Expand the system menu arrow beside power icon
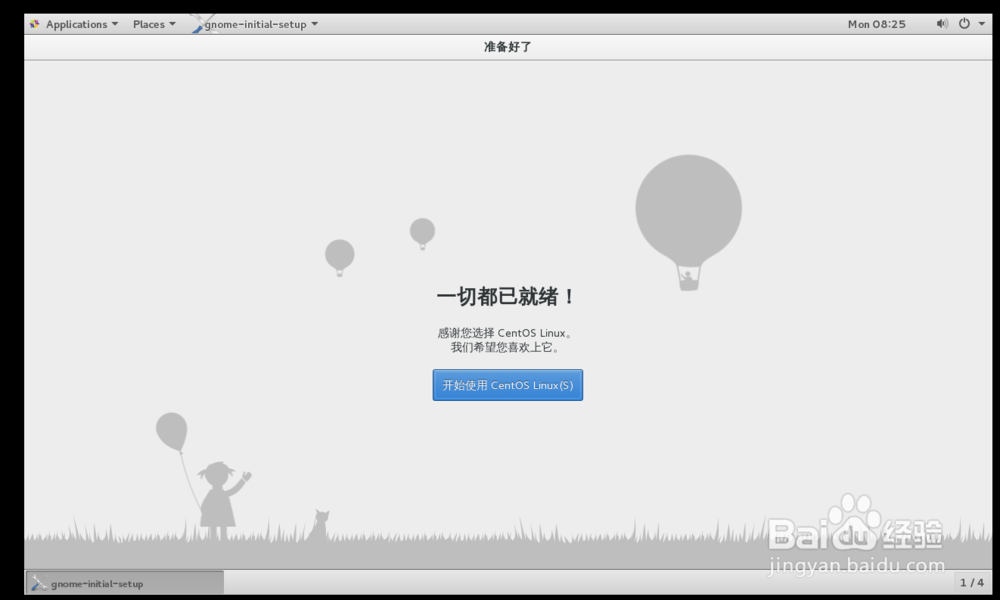The width and height of the screenshot is (1000, 600). coord(982,24)
